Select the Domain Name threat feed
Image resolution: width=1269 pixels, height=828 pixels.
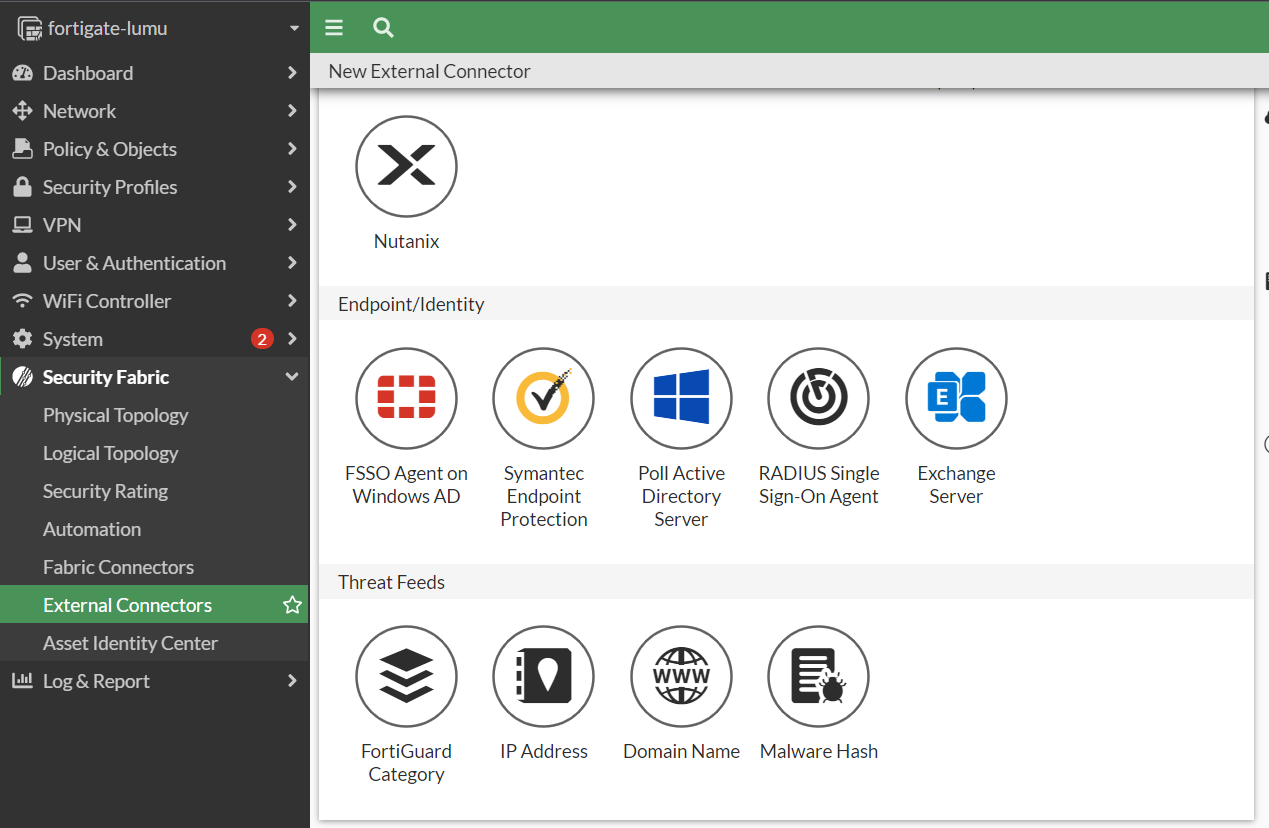(x=681, y=676)
